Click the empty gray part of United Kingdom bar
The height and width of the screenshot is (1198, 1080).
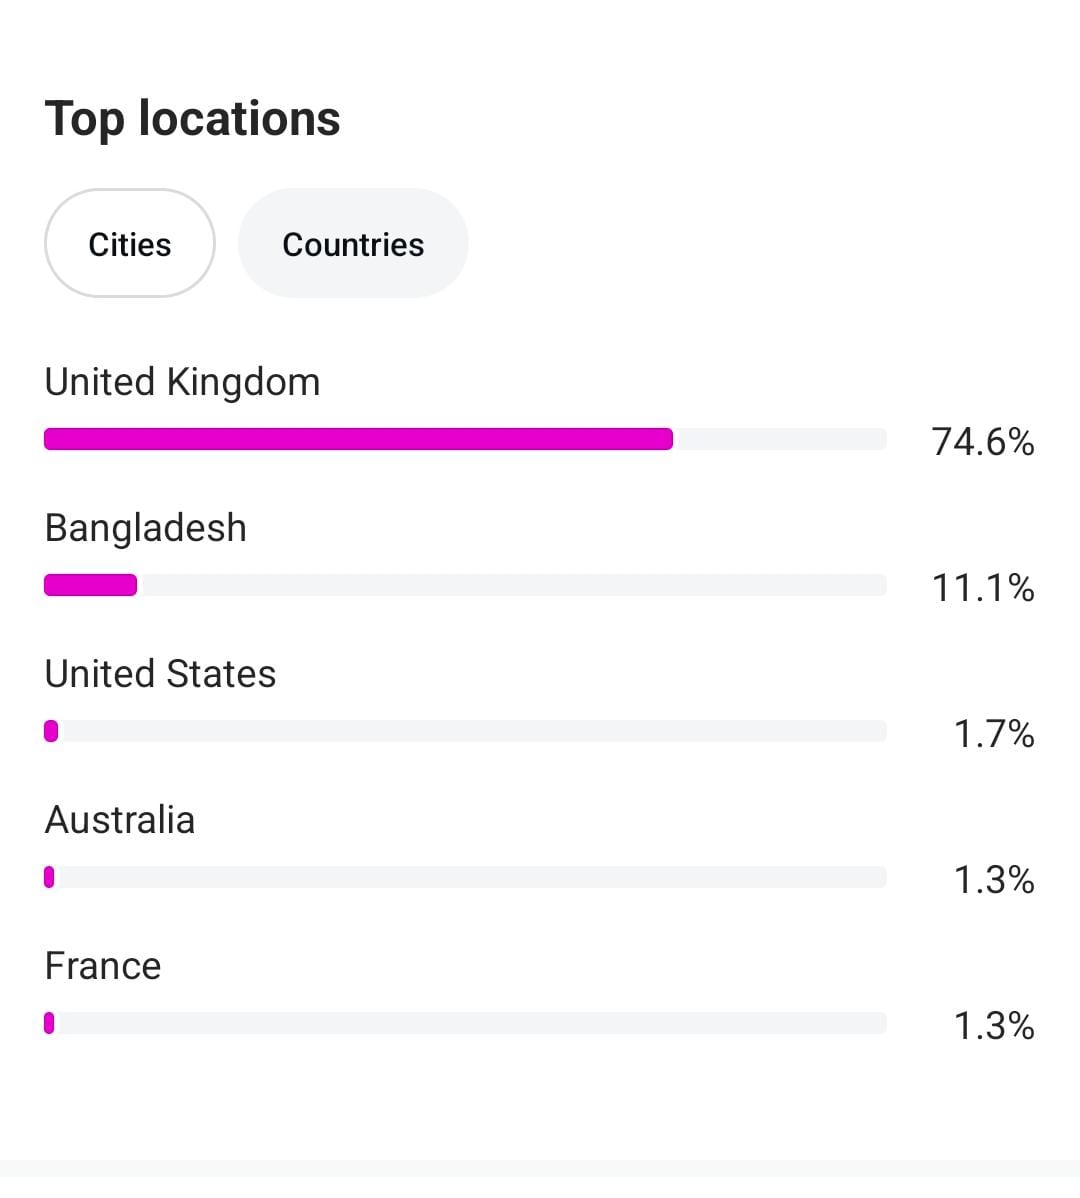pyautogui.click(x=780, y=439)
